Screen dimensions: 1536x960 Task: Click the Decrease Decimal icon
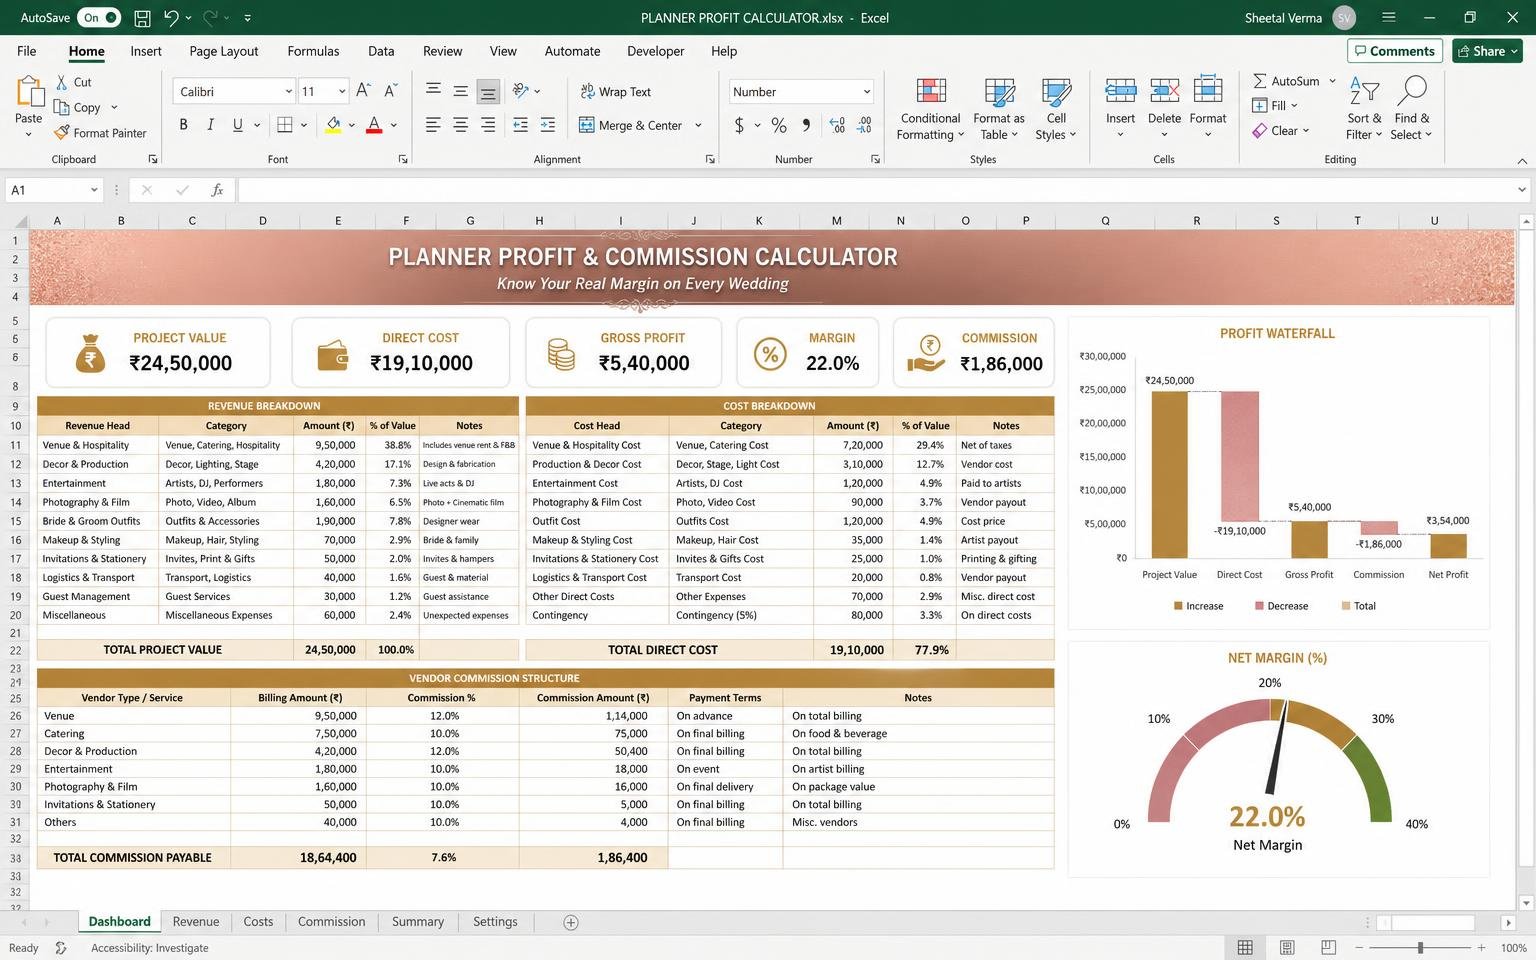coord(864,125)
